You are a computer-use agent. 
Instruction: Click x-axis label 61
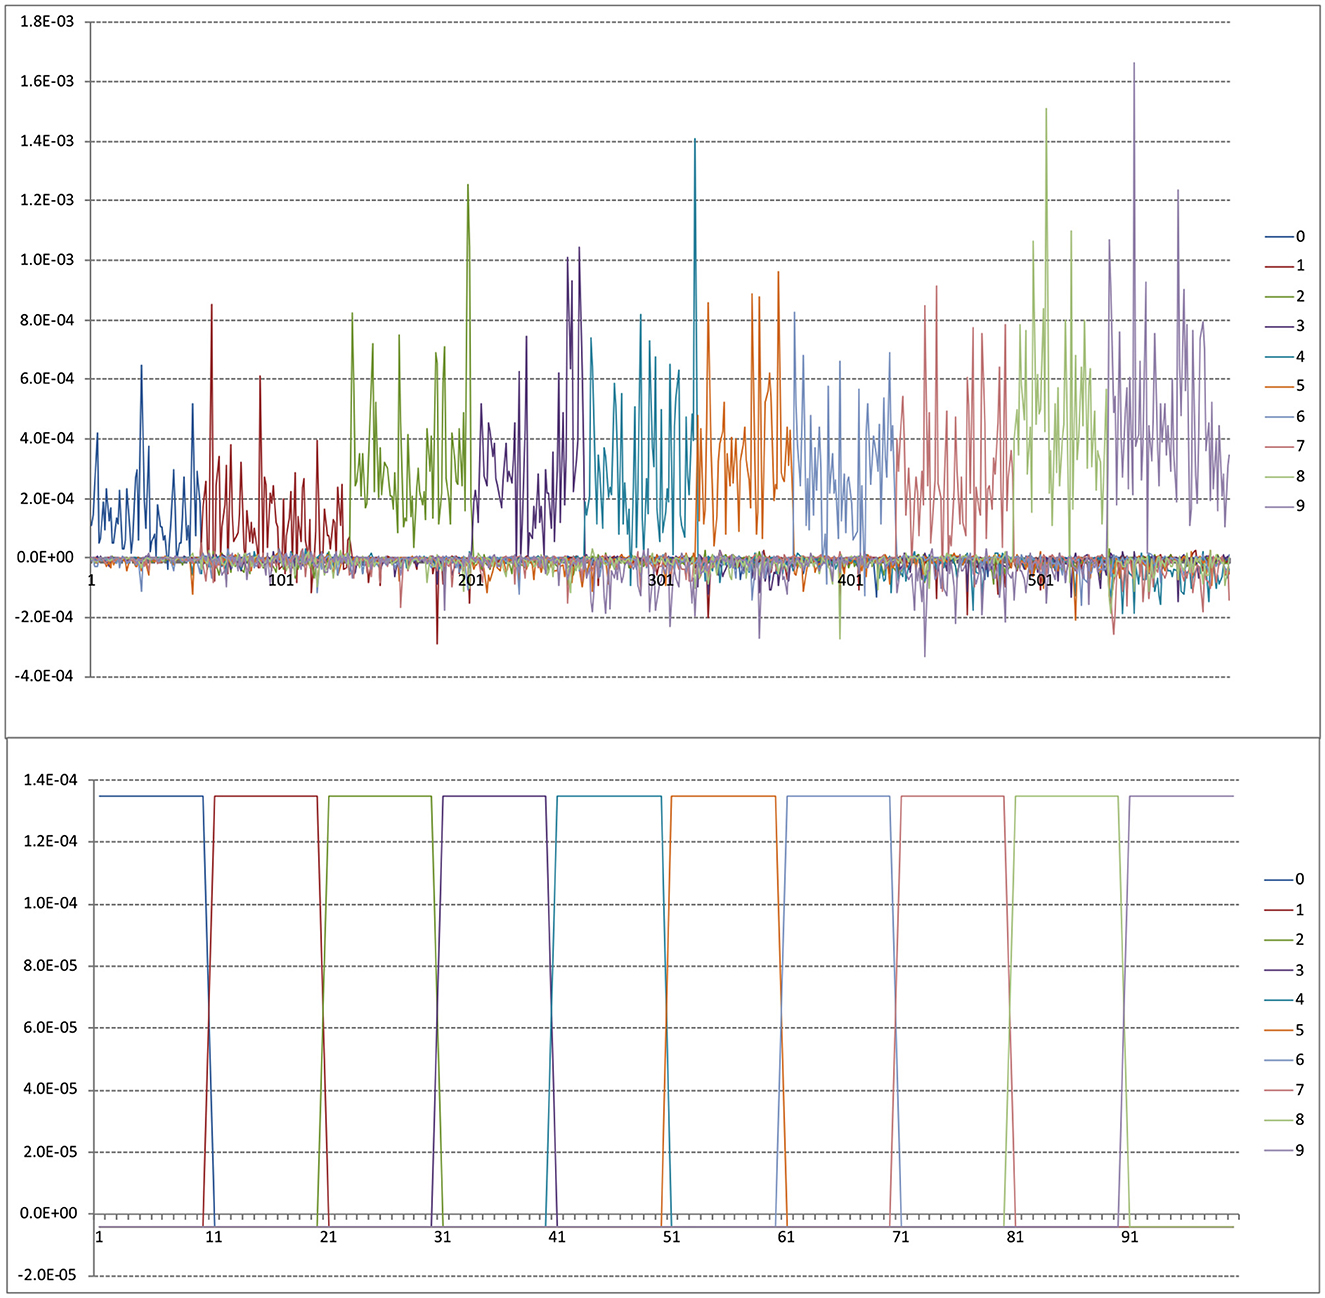[786, 1237]
